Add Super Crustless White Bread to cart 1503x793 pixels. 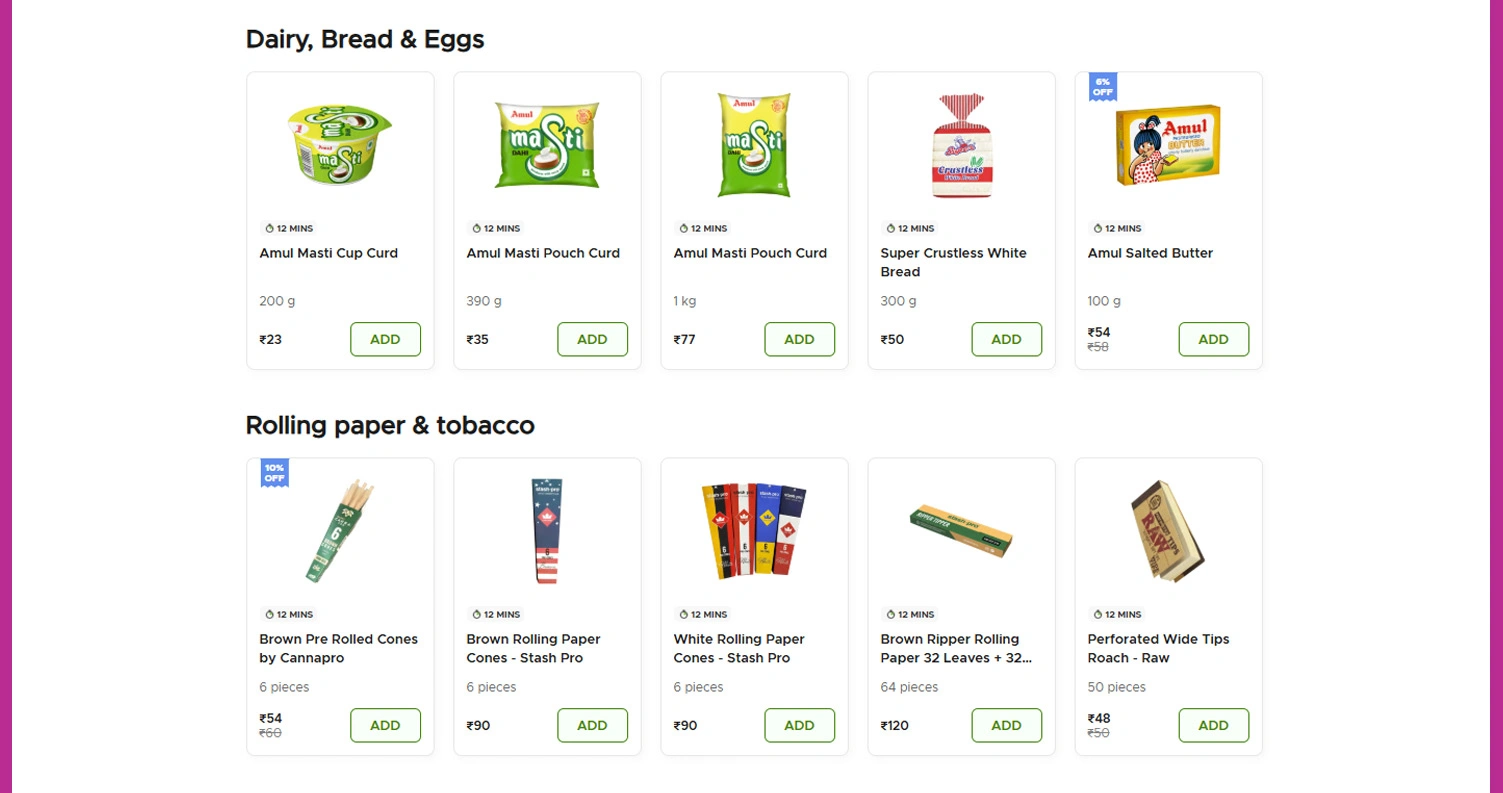[x=1006, y=339]
